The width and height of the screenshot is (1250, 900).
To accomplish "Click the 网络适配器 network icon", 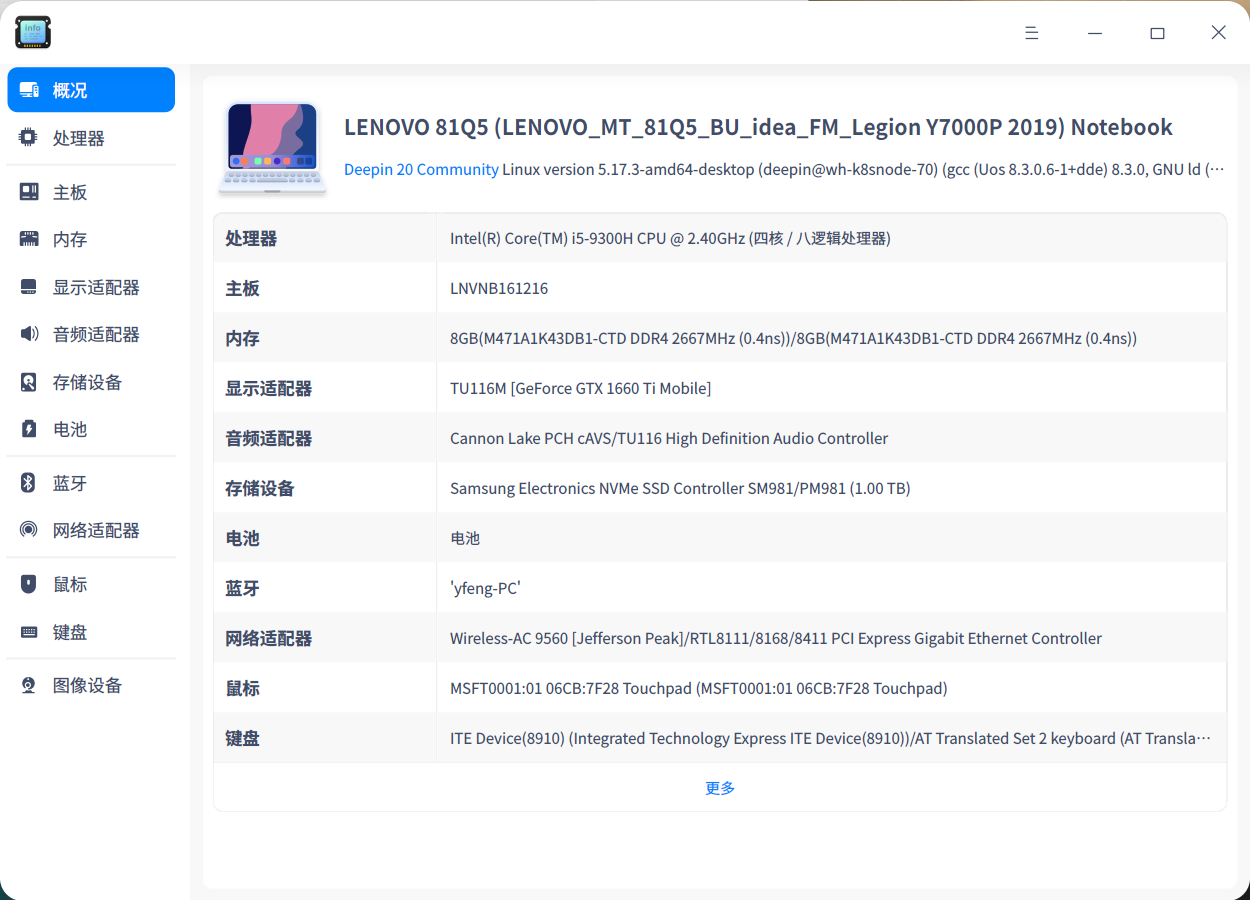I will (29, 530).
